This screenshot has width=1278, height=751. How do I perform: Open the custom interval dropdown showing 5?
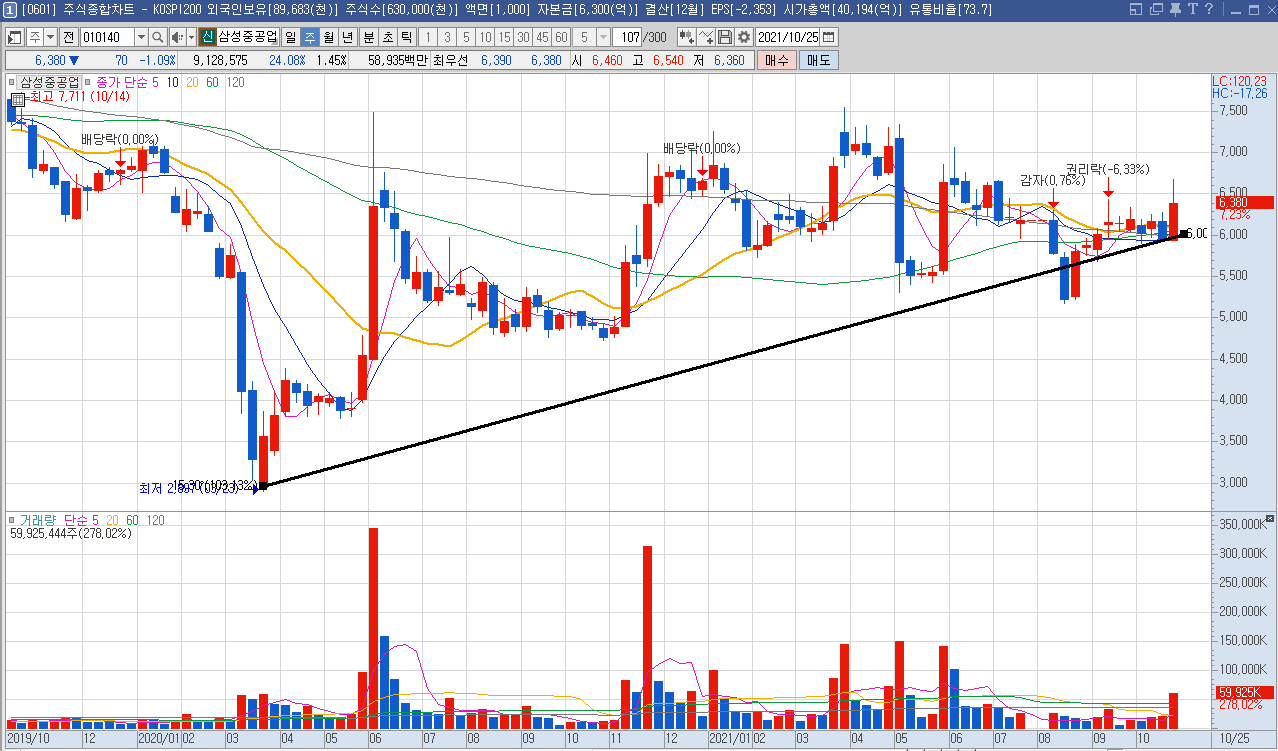(x=603, y=37)
